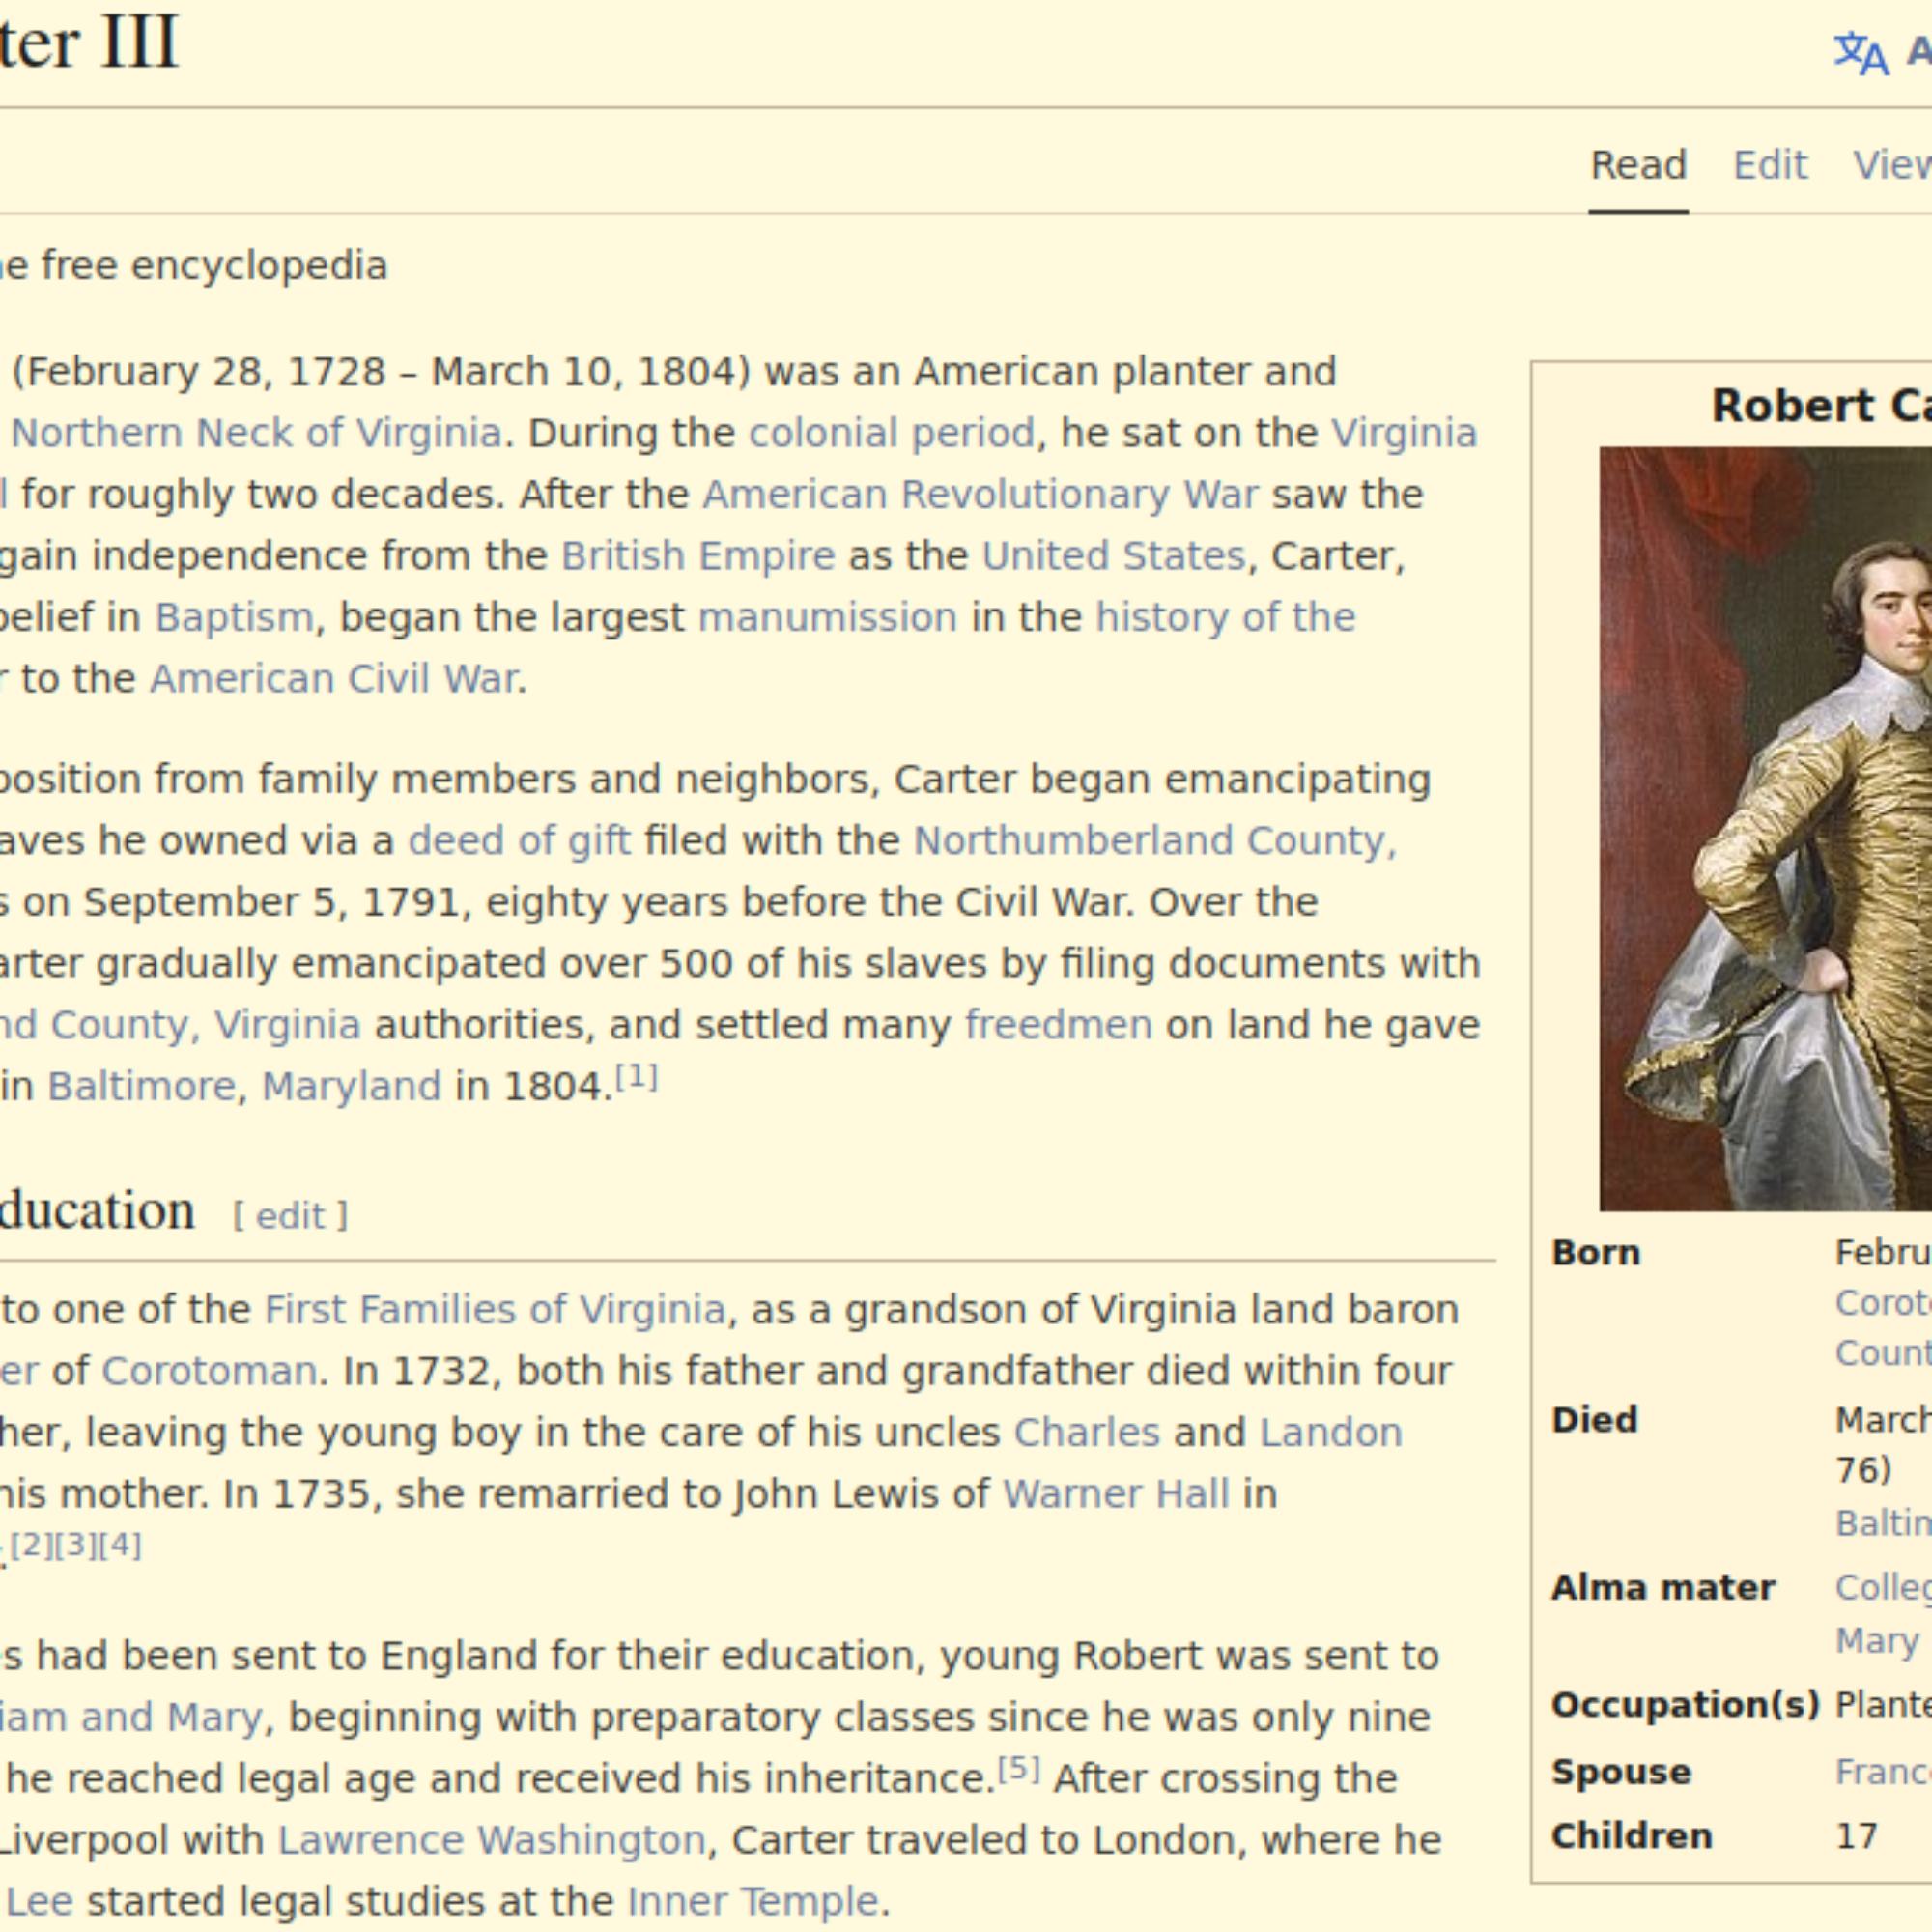
Task: Jump to citation [3]
Action: point(76,1545)
